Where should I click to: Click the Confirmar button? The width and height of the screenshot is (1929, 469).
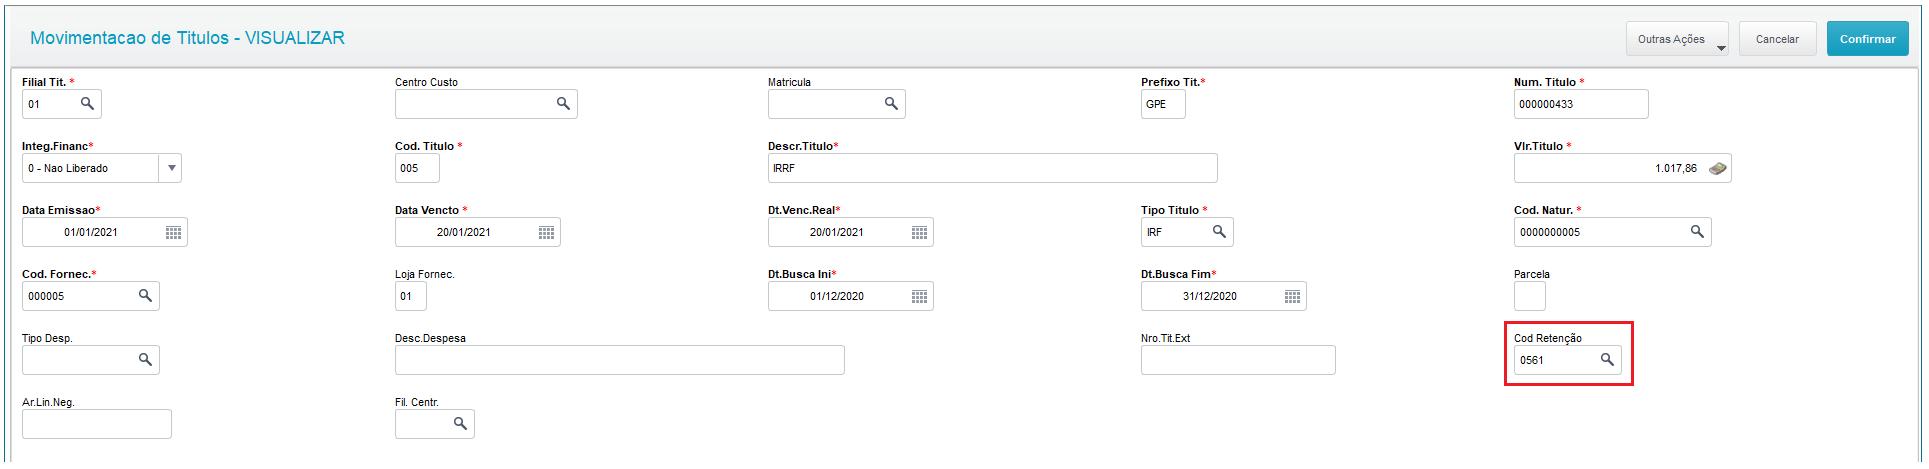(x=1867, y=39)
